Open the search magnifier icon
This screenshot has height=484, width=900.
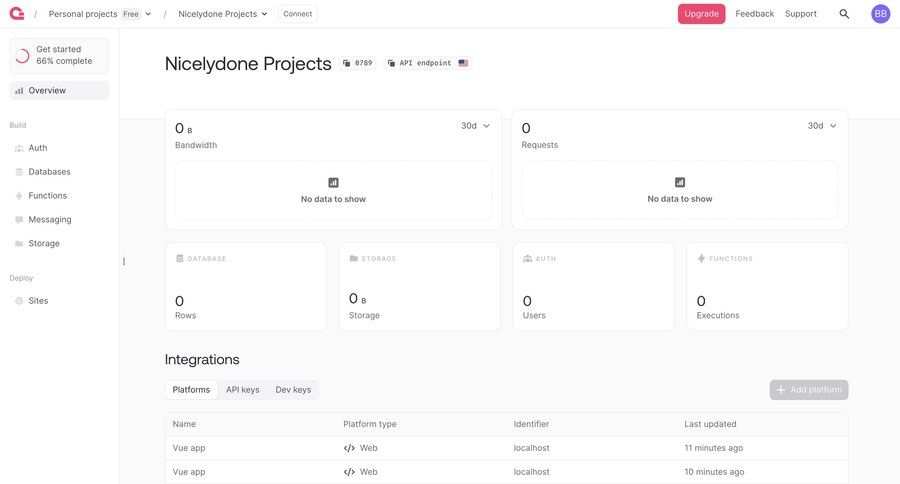tap(844, 14)
